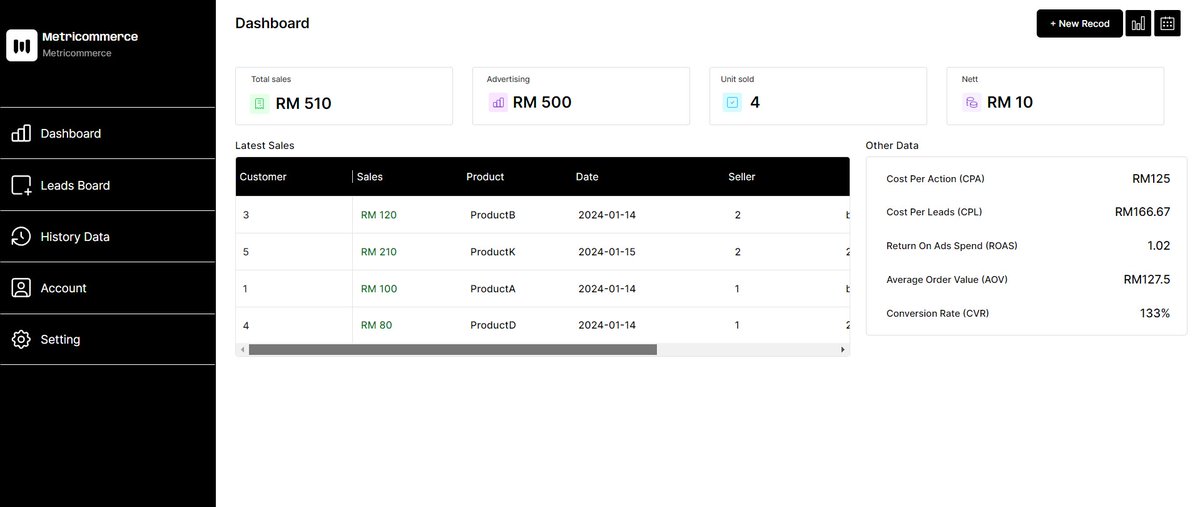Click the Other Data heading
Viewport: 1200px width, 507px height.
892,146
